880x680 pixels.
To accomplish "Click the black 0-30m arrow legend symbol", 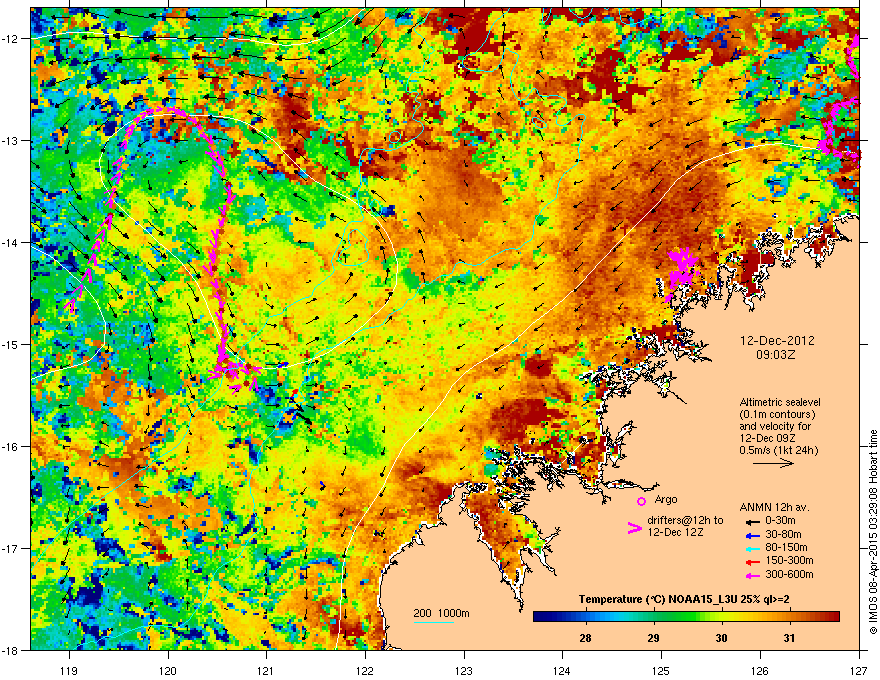I will [751, 521].
